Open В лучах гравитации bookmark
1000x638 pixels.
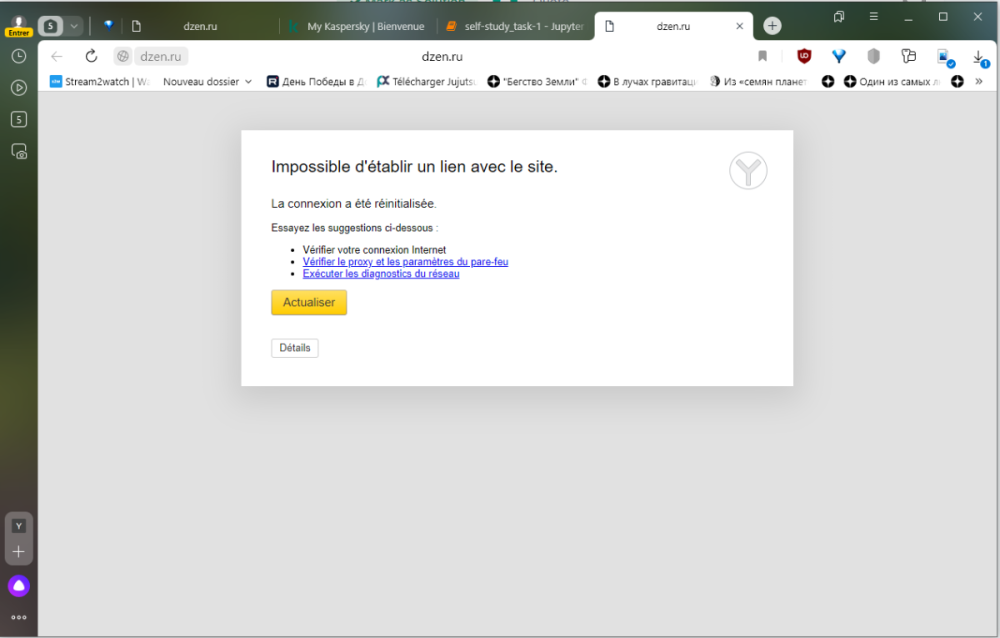pyautogui.click(x=647, y=82)
